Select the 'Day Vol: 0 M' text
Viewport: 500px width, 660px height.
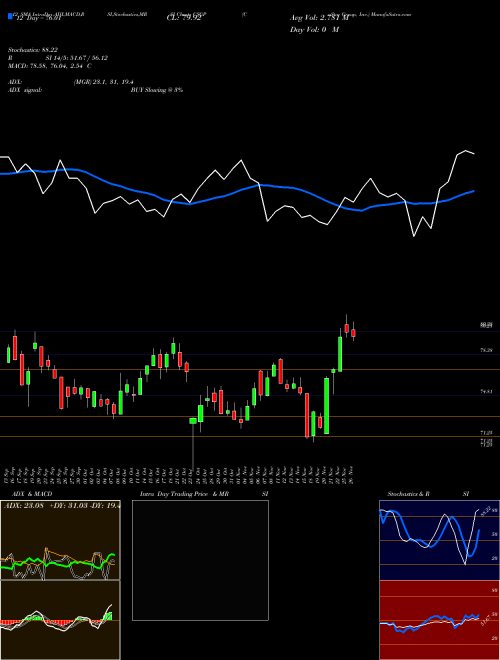coord(314,30)
